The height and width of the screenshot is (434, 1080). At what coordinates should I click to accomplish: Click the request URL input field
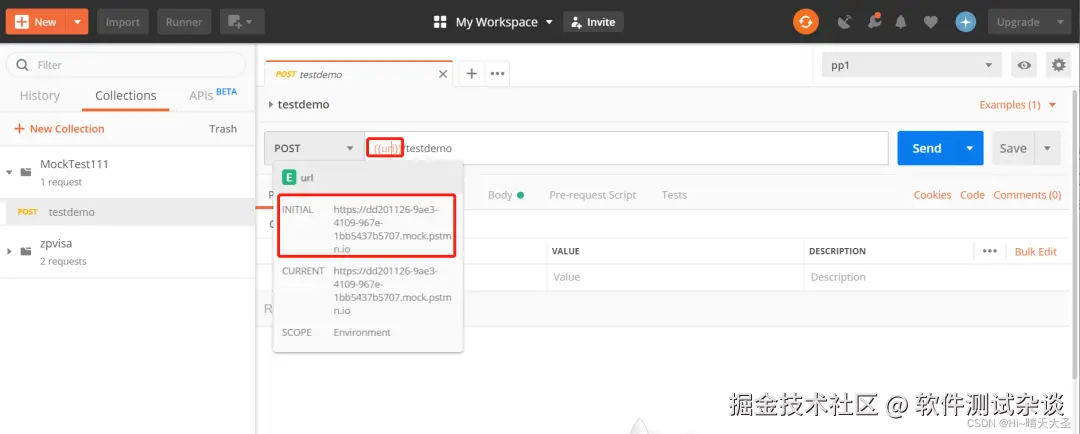click(626, 148)
